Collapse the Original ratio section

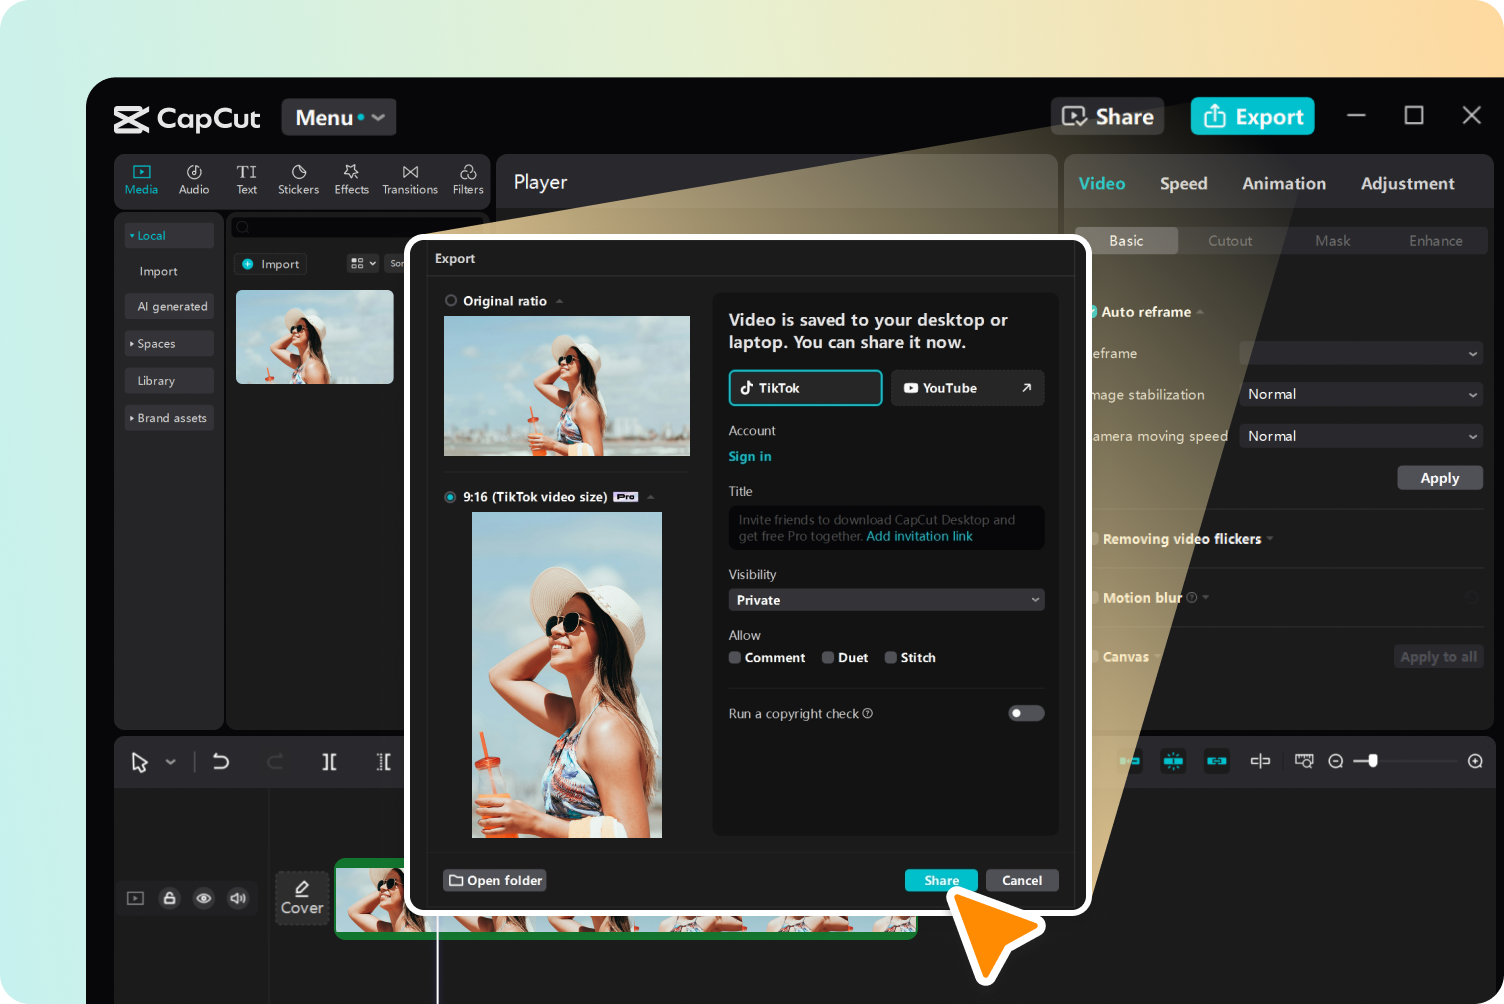pos(559,300)
